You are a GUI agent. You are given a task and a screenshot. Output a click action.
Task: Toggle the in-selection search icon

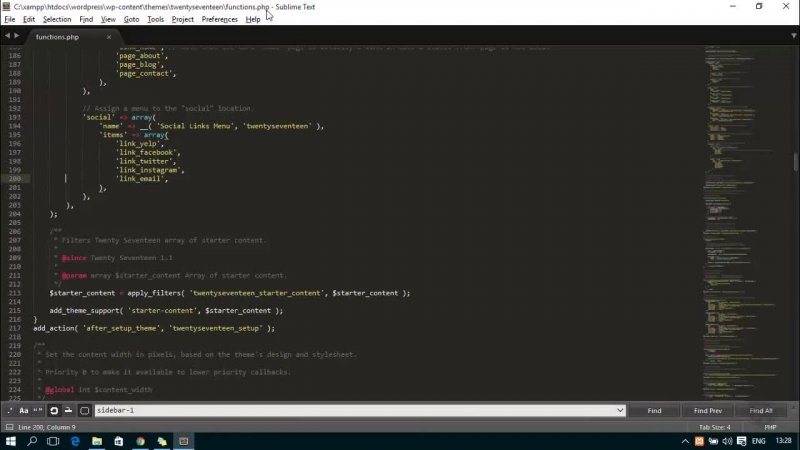68,411
